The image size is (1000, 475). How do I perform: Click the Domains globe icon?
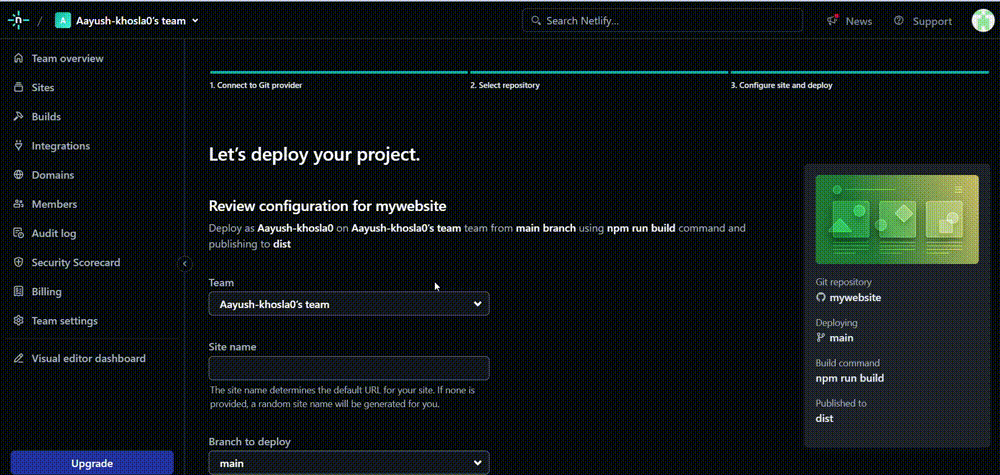click(18, 175)
